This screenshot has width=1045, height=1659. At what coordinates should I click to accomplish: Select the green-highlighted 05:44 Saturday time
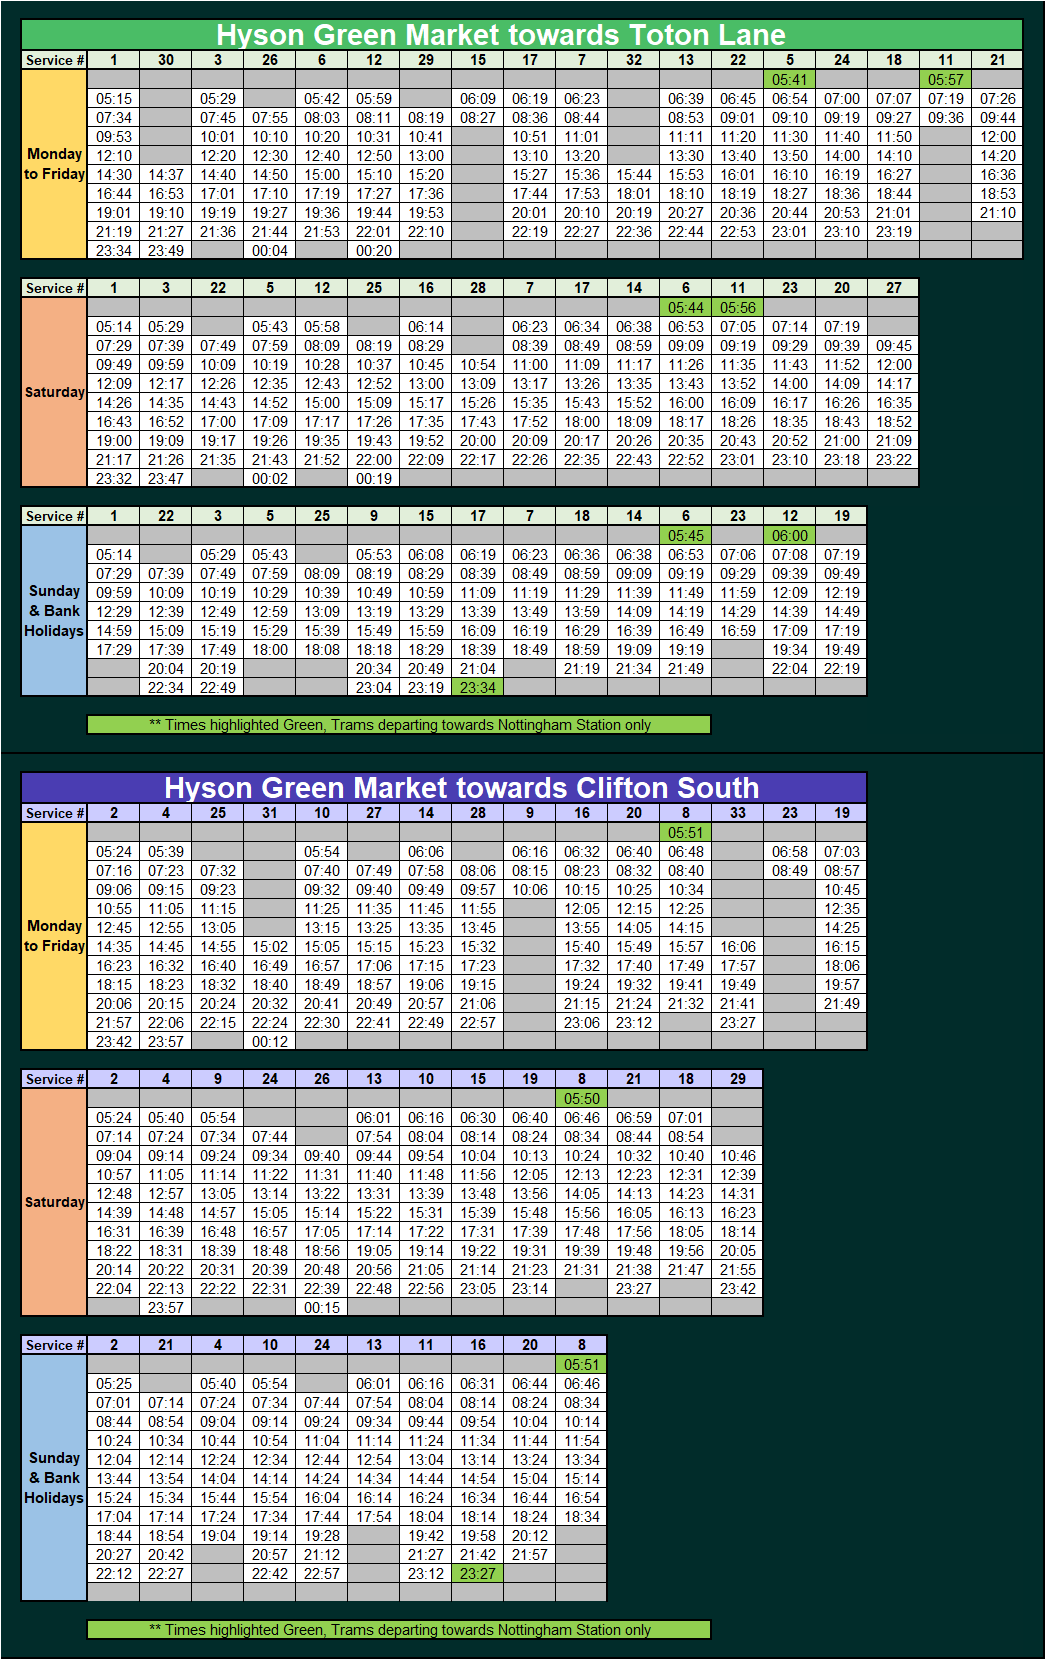point(686,307)
